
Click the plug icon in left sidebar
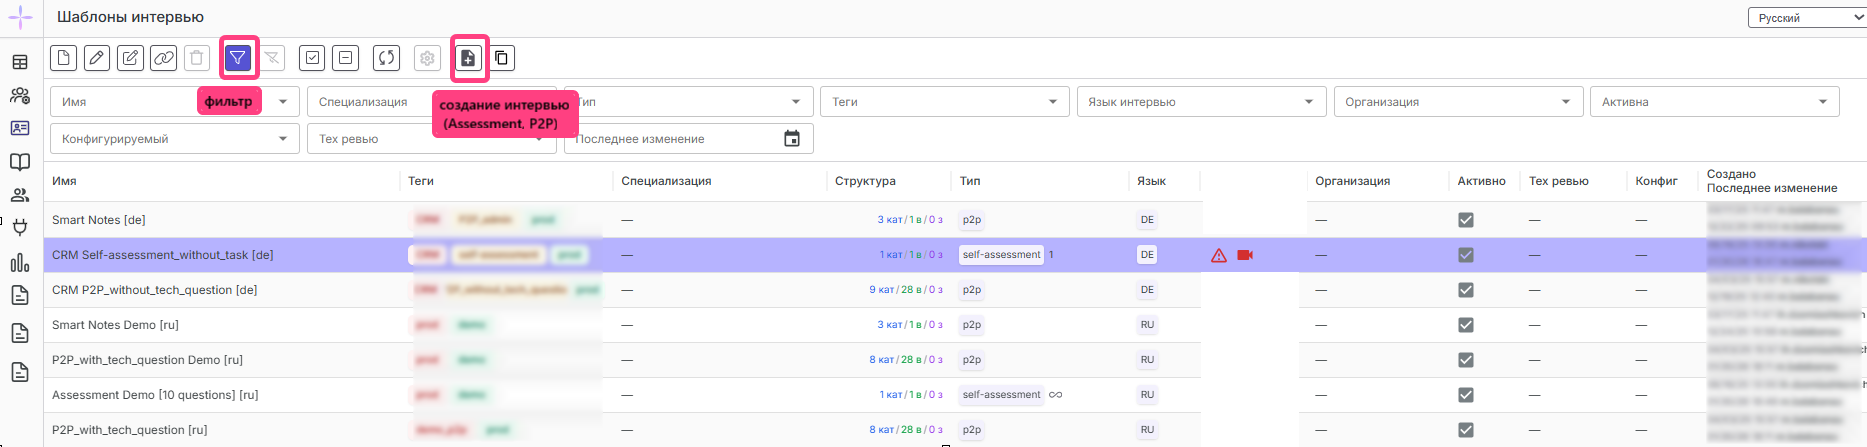coord(20,228)
